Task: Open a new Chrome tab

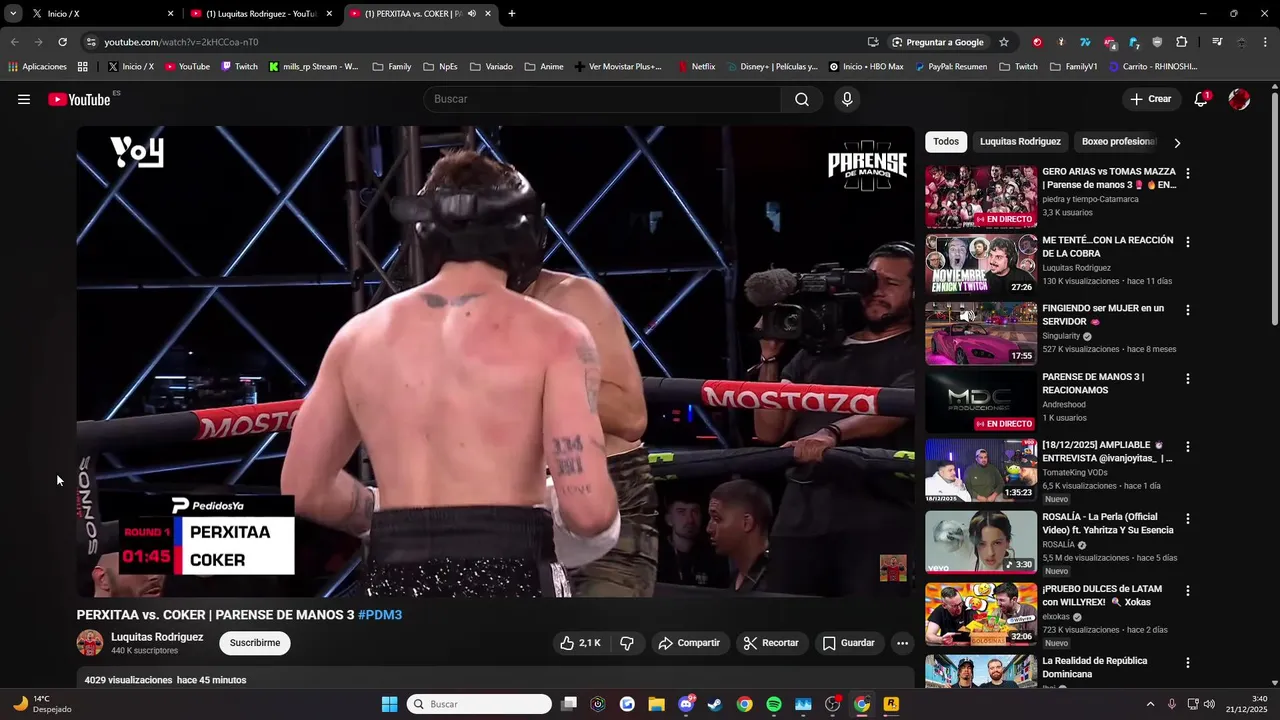Action: [512, 14]
